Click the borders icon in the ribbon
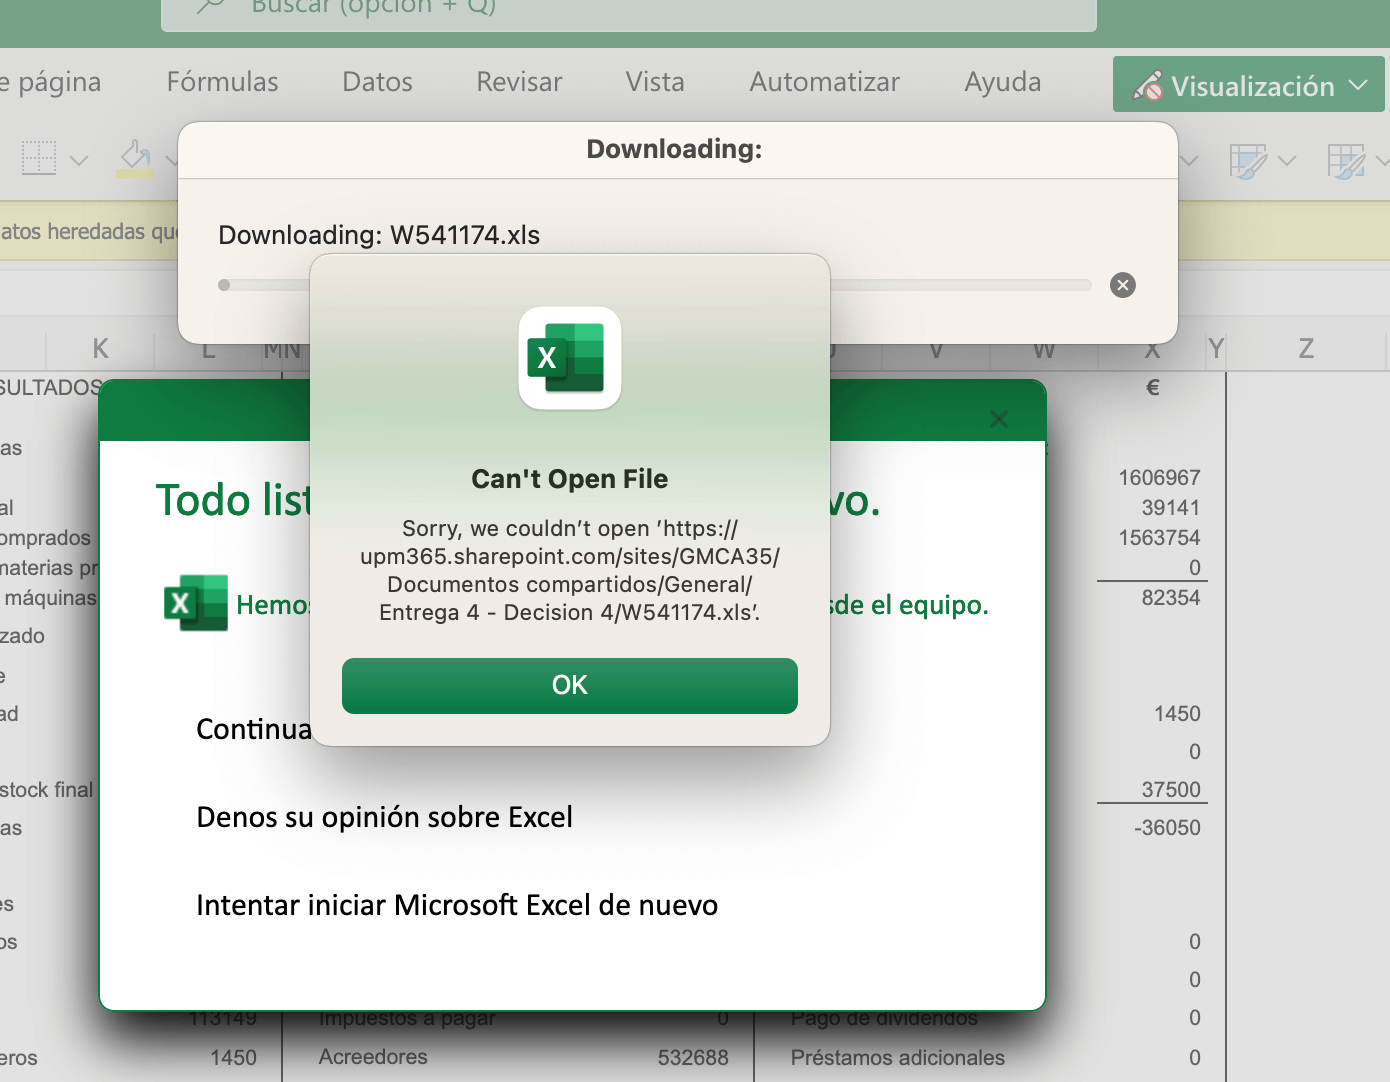 39,158
